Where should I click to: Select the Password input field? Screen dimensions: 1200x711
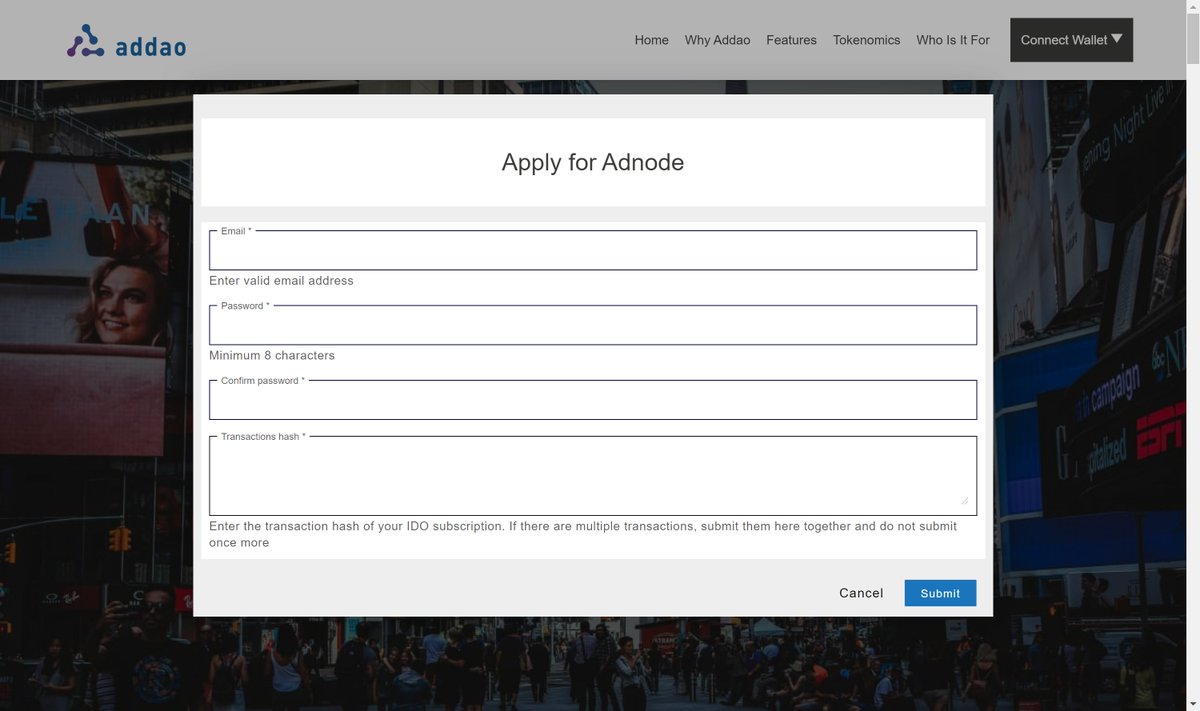point(593,325)
